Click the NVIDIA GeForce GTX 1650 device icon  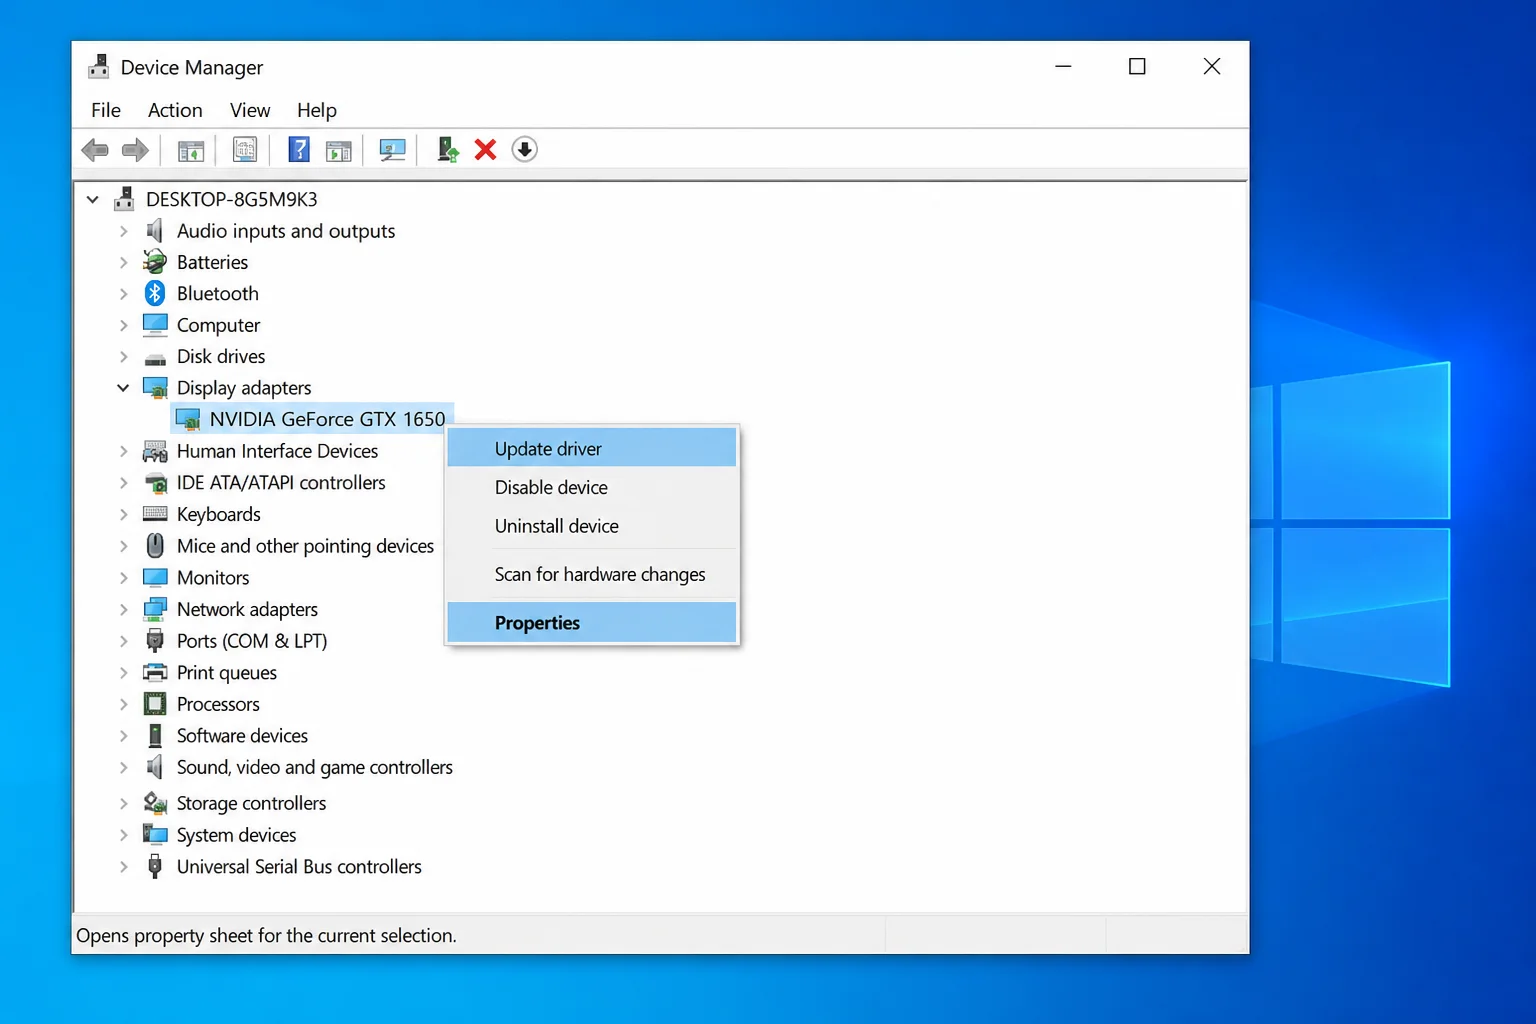pyautogui.click(x=188, y=420)
